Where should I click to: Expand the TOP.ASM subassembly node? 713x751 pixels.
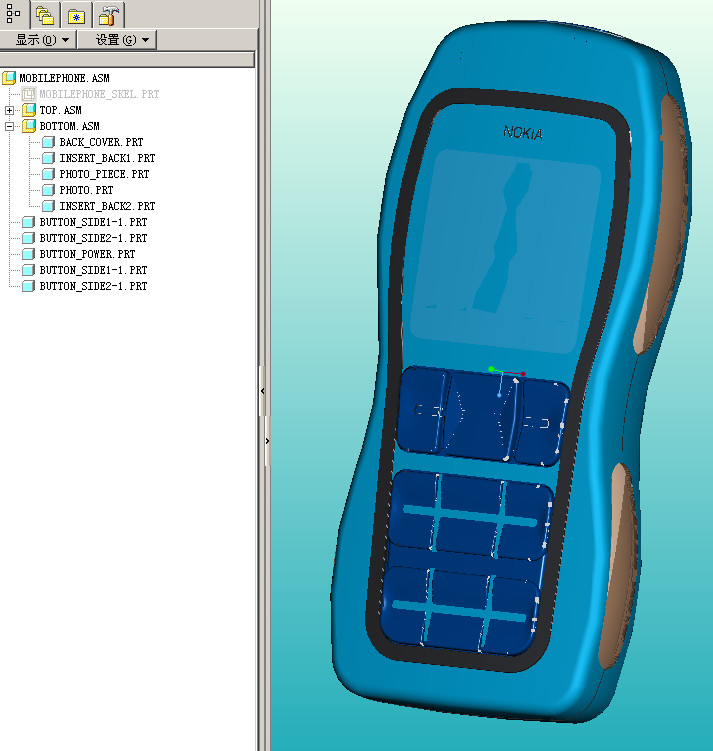(9, 110)
